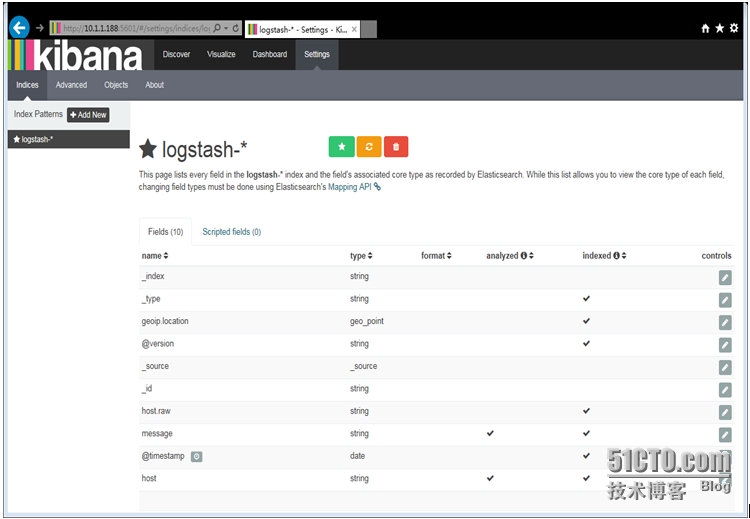This screenshot has height=519, width=750.
Task: Click the analyzed column info icon
Action: tap(523, 256)
